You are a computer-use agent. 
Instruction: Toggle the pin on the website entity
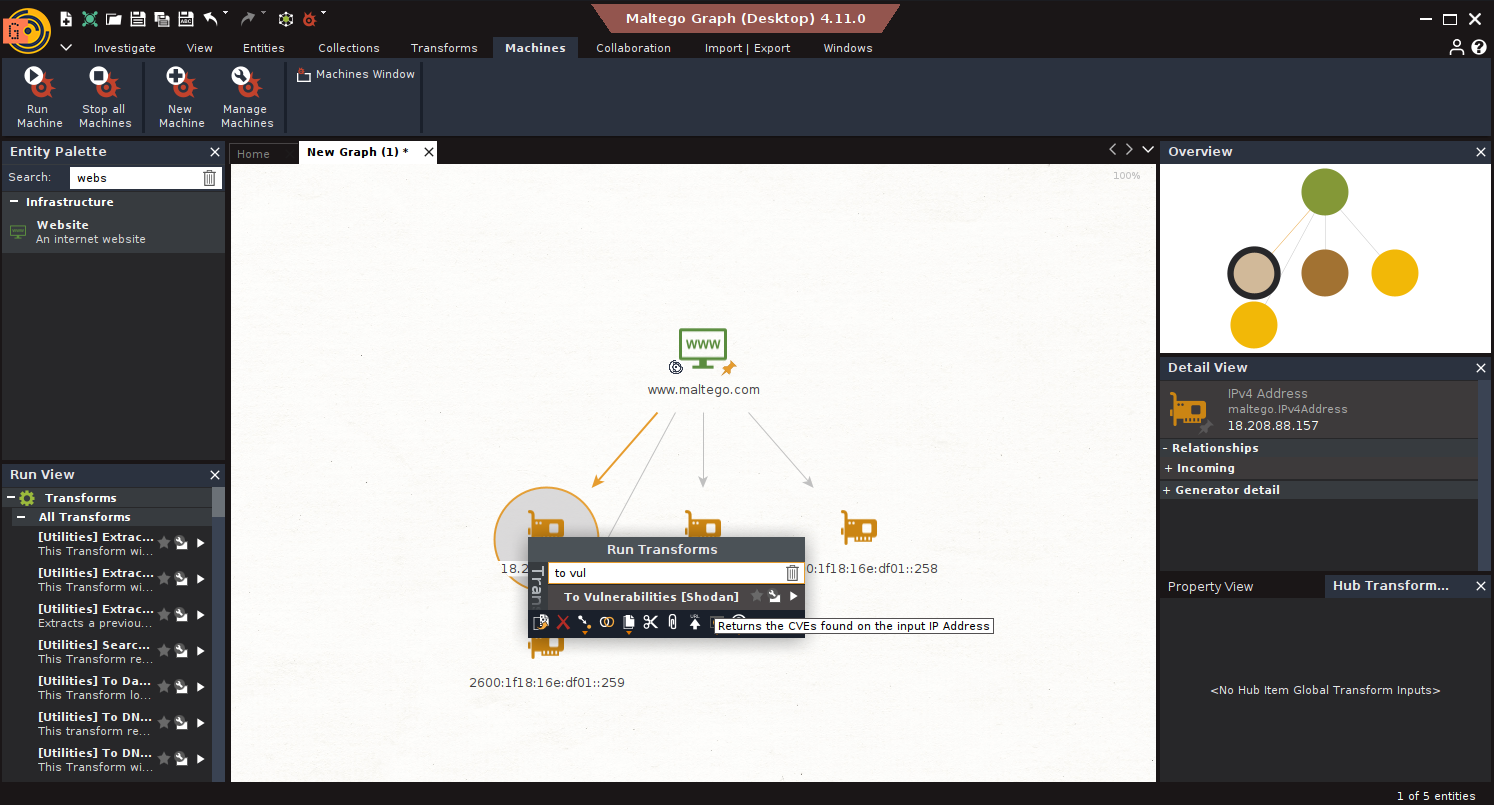(729, 368)
